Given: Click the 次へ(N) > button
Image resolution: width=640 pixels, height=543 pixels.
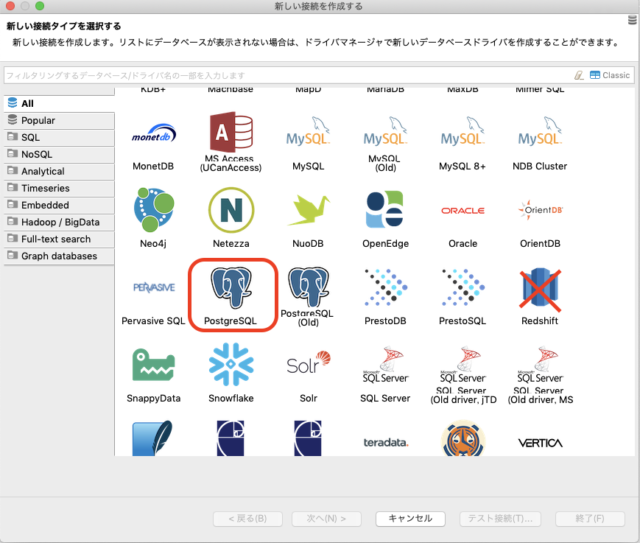Looking at the screenshot, I should [327, 519].
